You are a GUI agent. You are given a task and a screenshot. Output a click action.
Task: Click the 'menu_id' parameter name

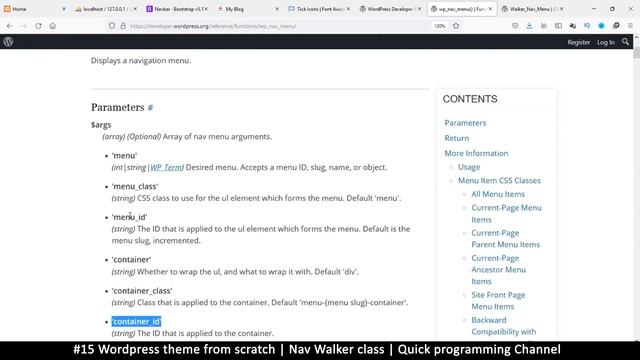[x=129, y=217]
